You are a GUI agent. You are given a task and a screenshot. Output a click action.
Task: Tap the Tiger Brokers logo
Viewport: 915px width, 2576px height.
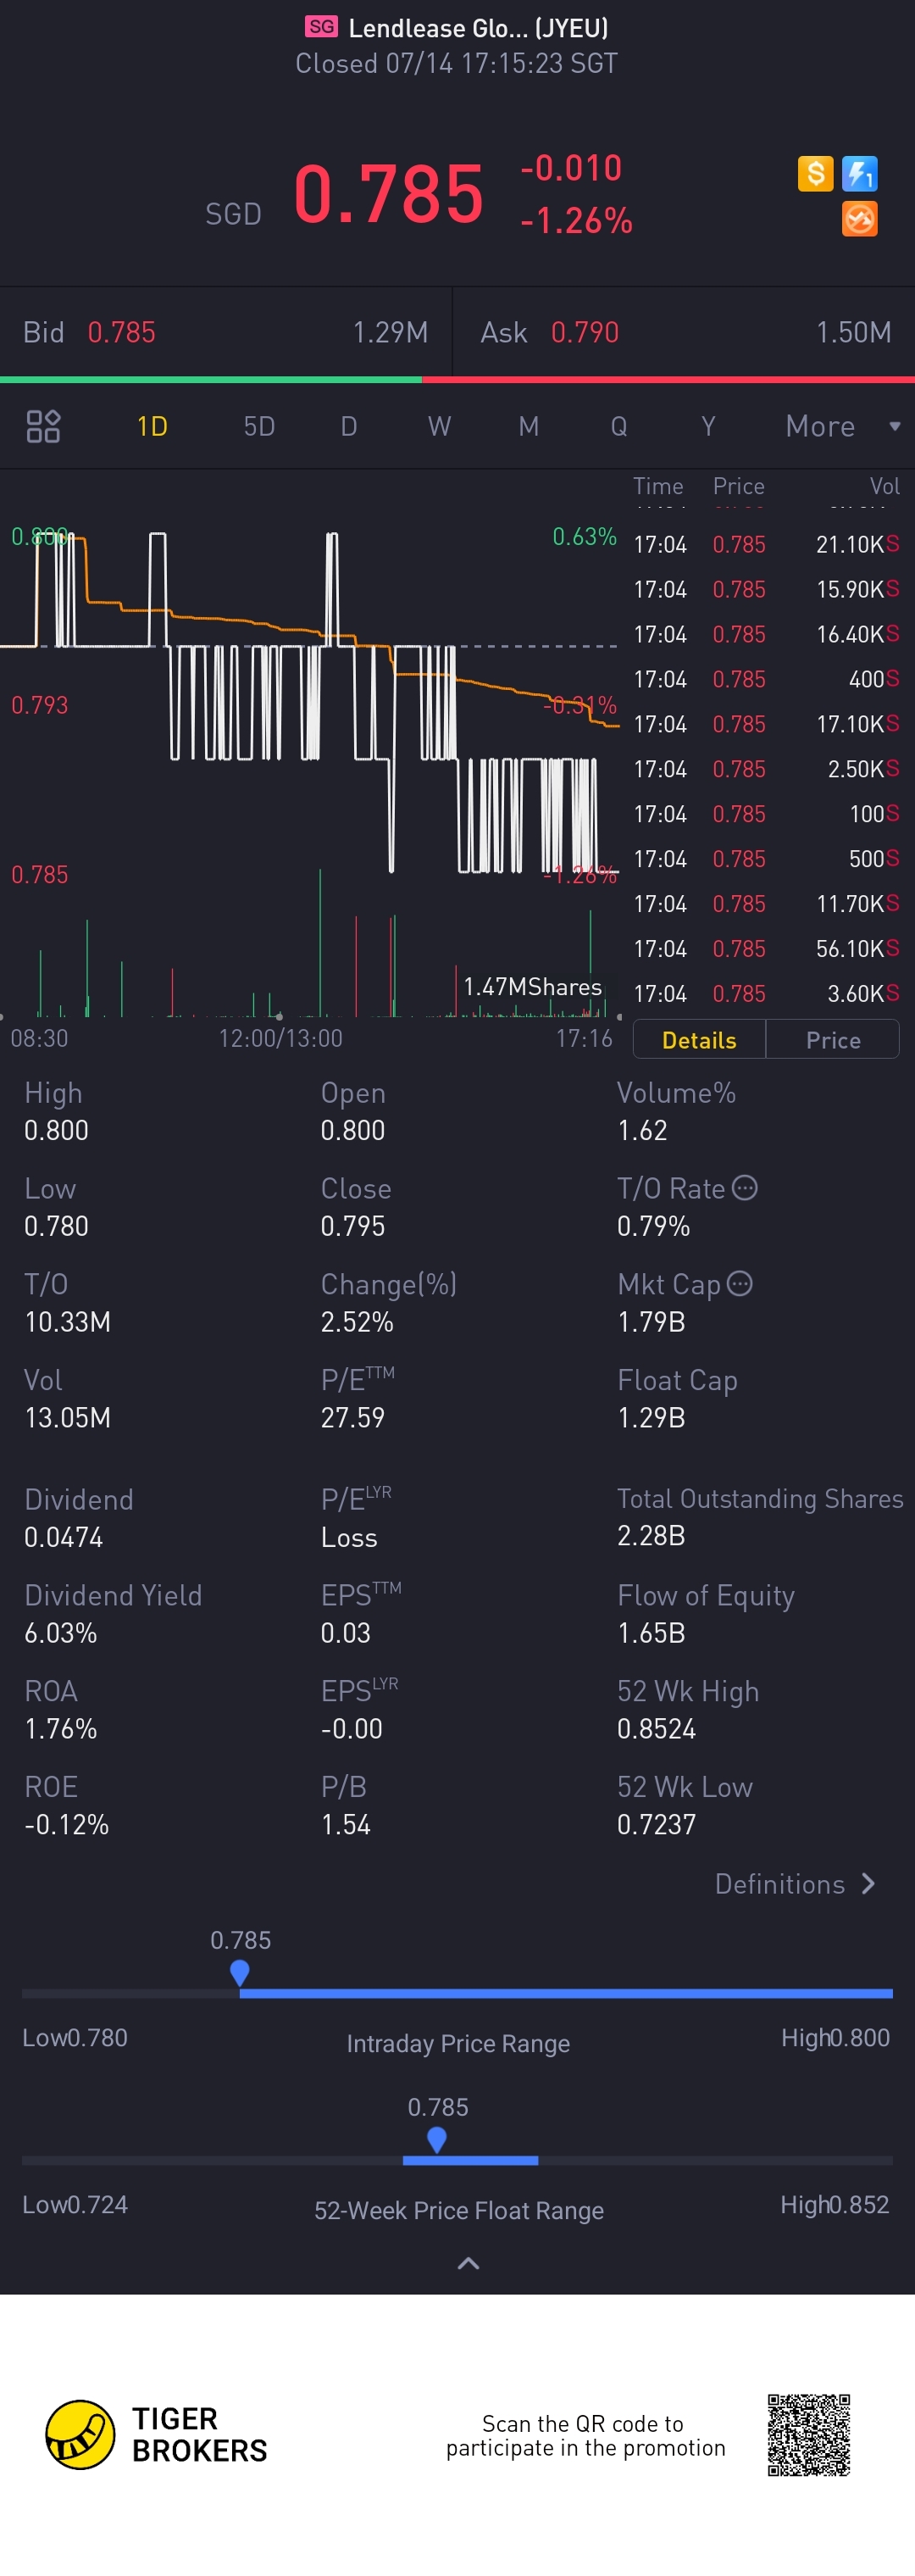pyautogui.click(x=81, y=2434)
